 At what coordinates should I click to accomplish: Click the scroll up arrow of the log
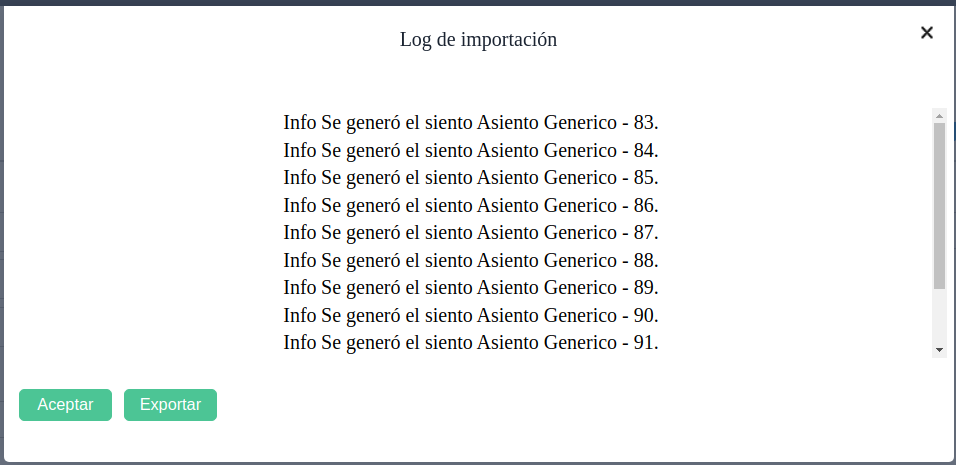[939, 115]
